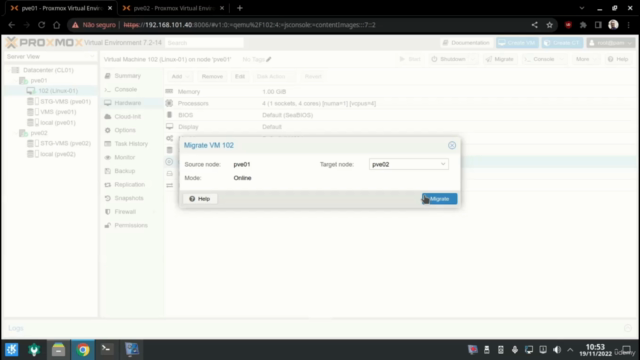Edit tags with the pencil icon

[x=269, y=60]
